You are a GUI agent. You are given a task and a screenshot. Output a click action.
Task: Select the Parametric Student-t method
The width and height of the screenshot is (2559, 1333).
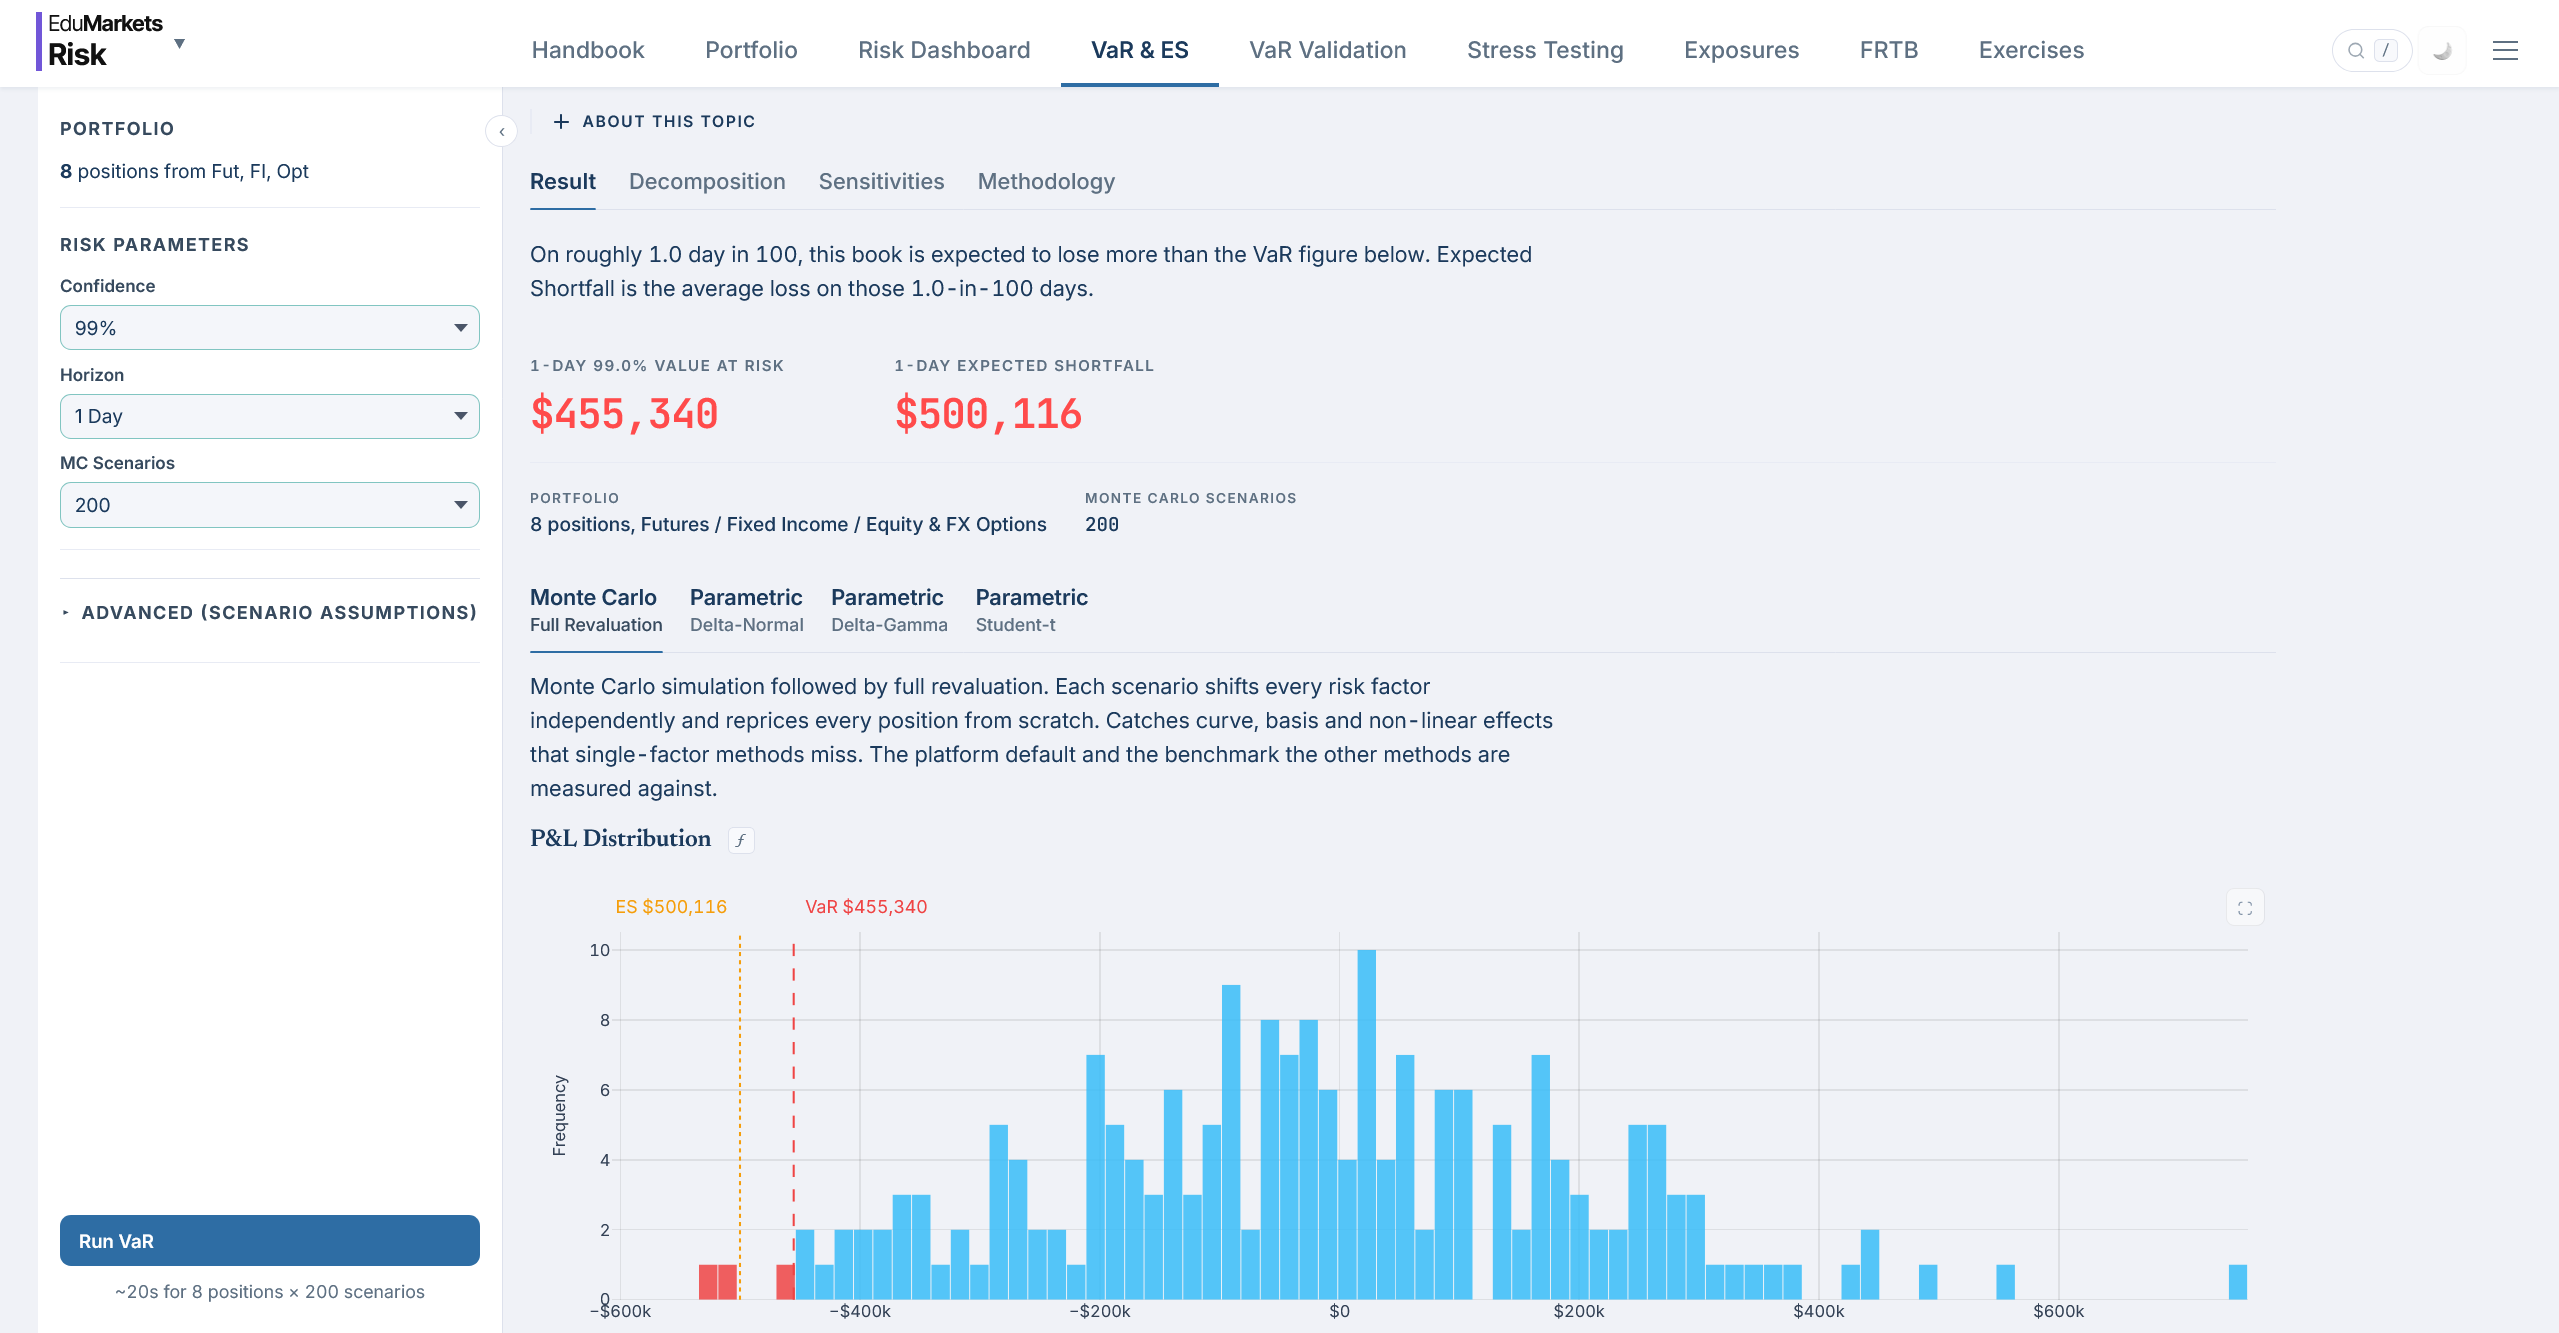1031,610
